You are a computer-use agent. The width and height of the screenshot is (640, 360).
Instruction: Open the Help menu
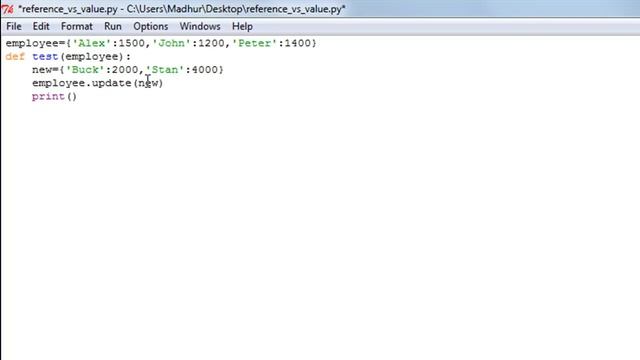(x=242, y=27)
